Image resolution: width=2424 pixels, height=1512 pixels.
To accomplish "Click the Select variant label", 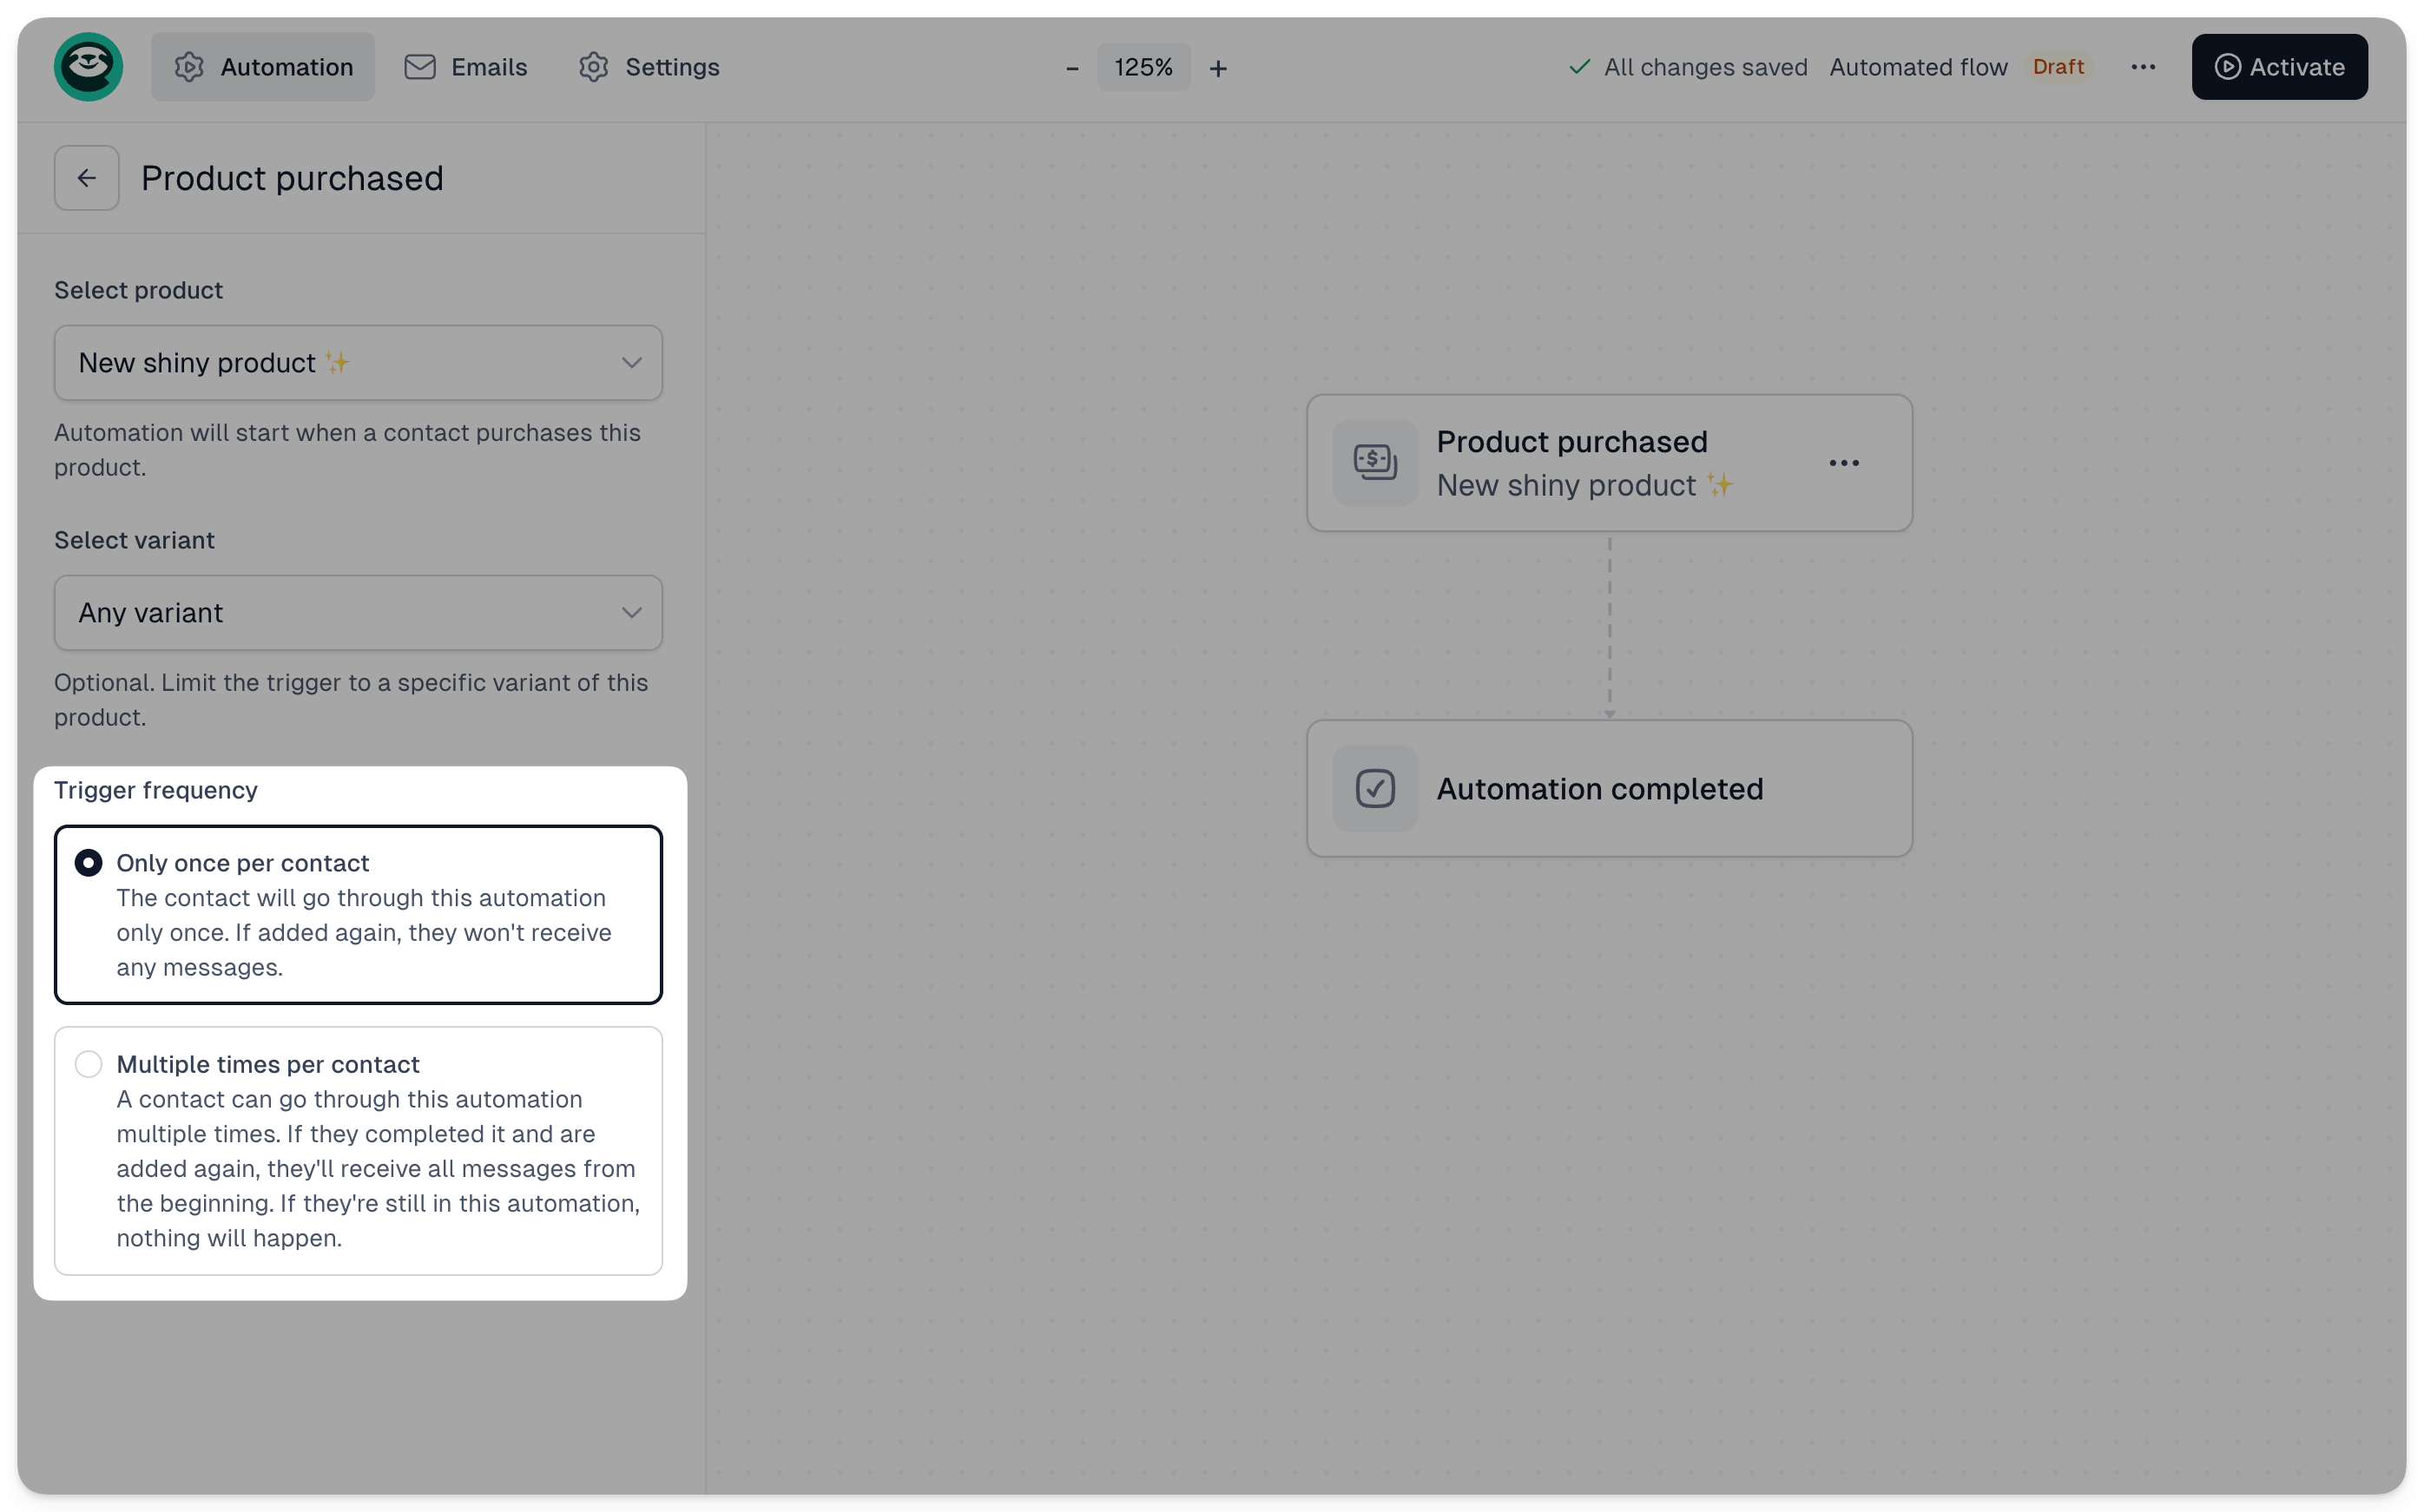I will (x=134, y=540).
